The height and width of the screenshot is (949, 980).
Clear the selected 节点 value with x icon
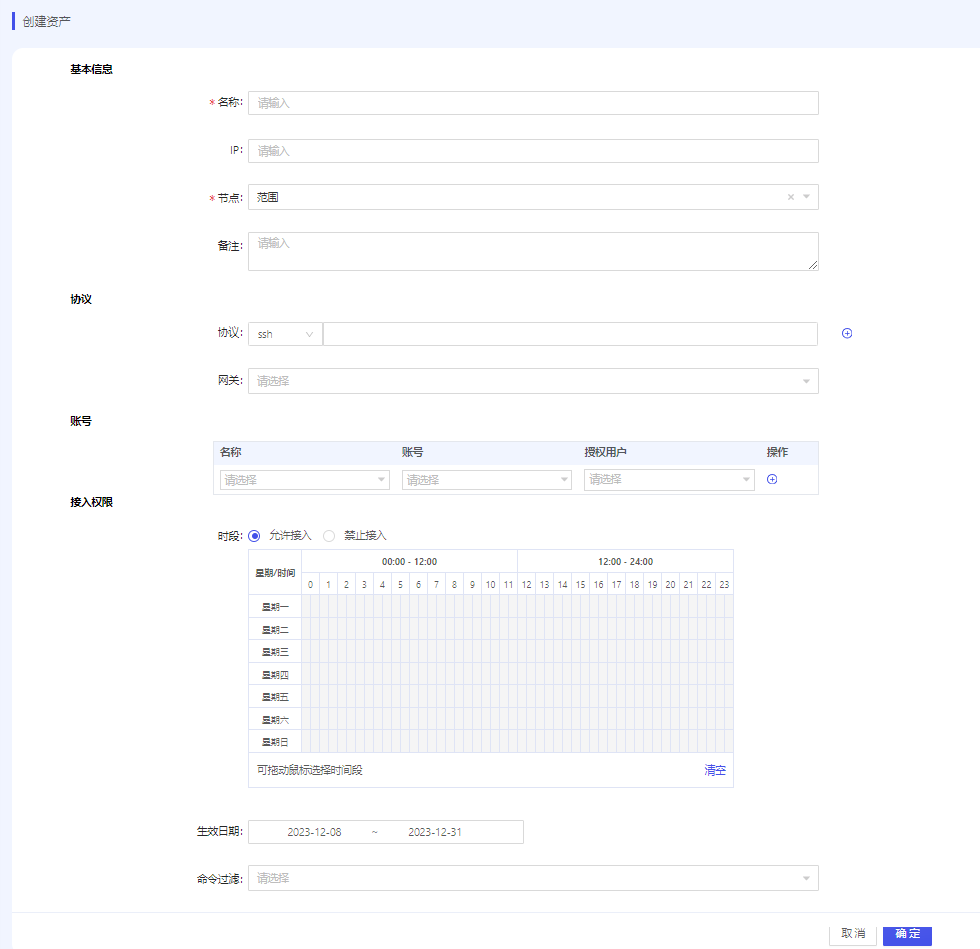(x=790, y=197)
